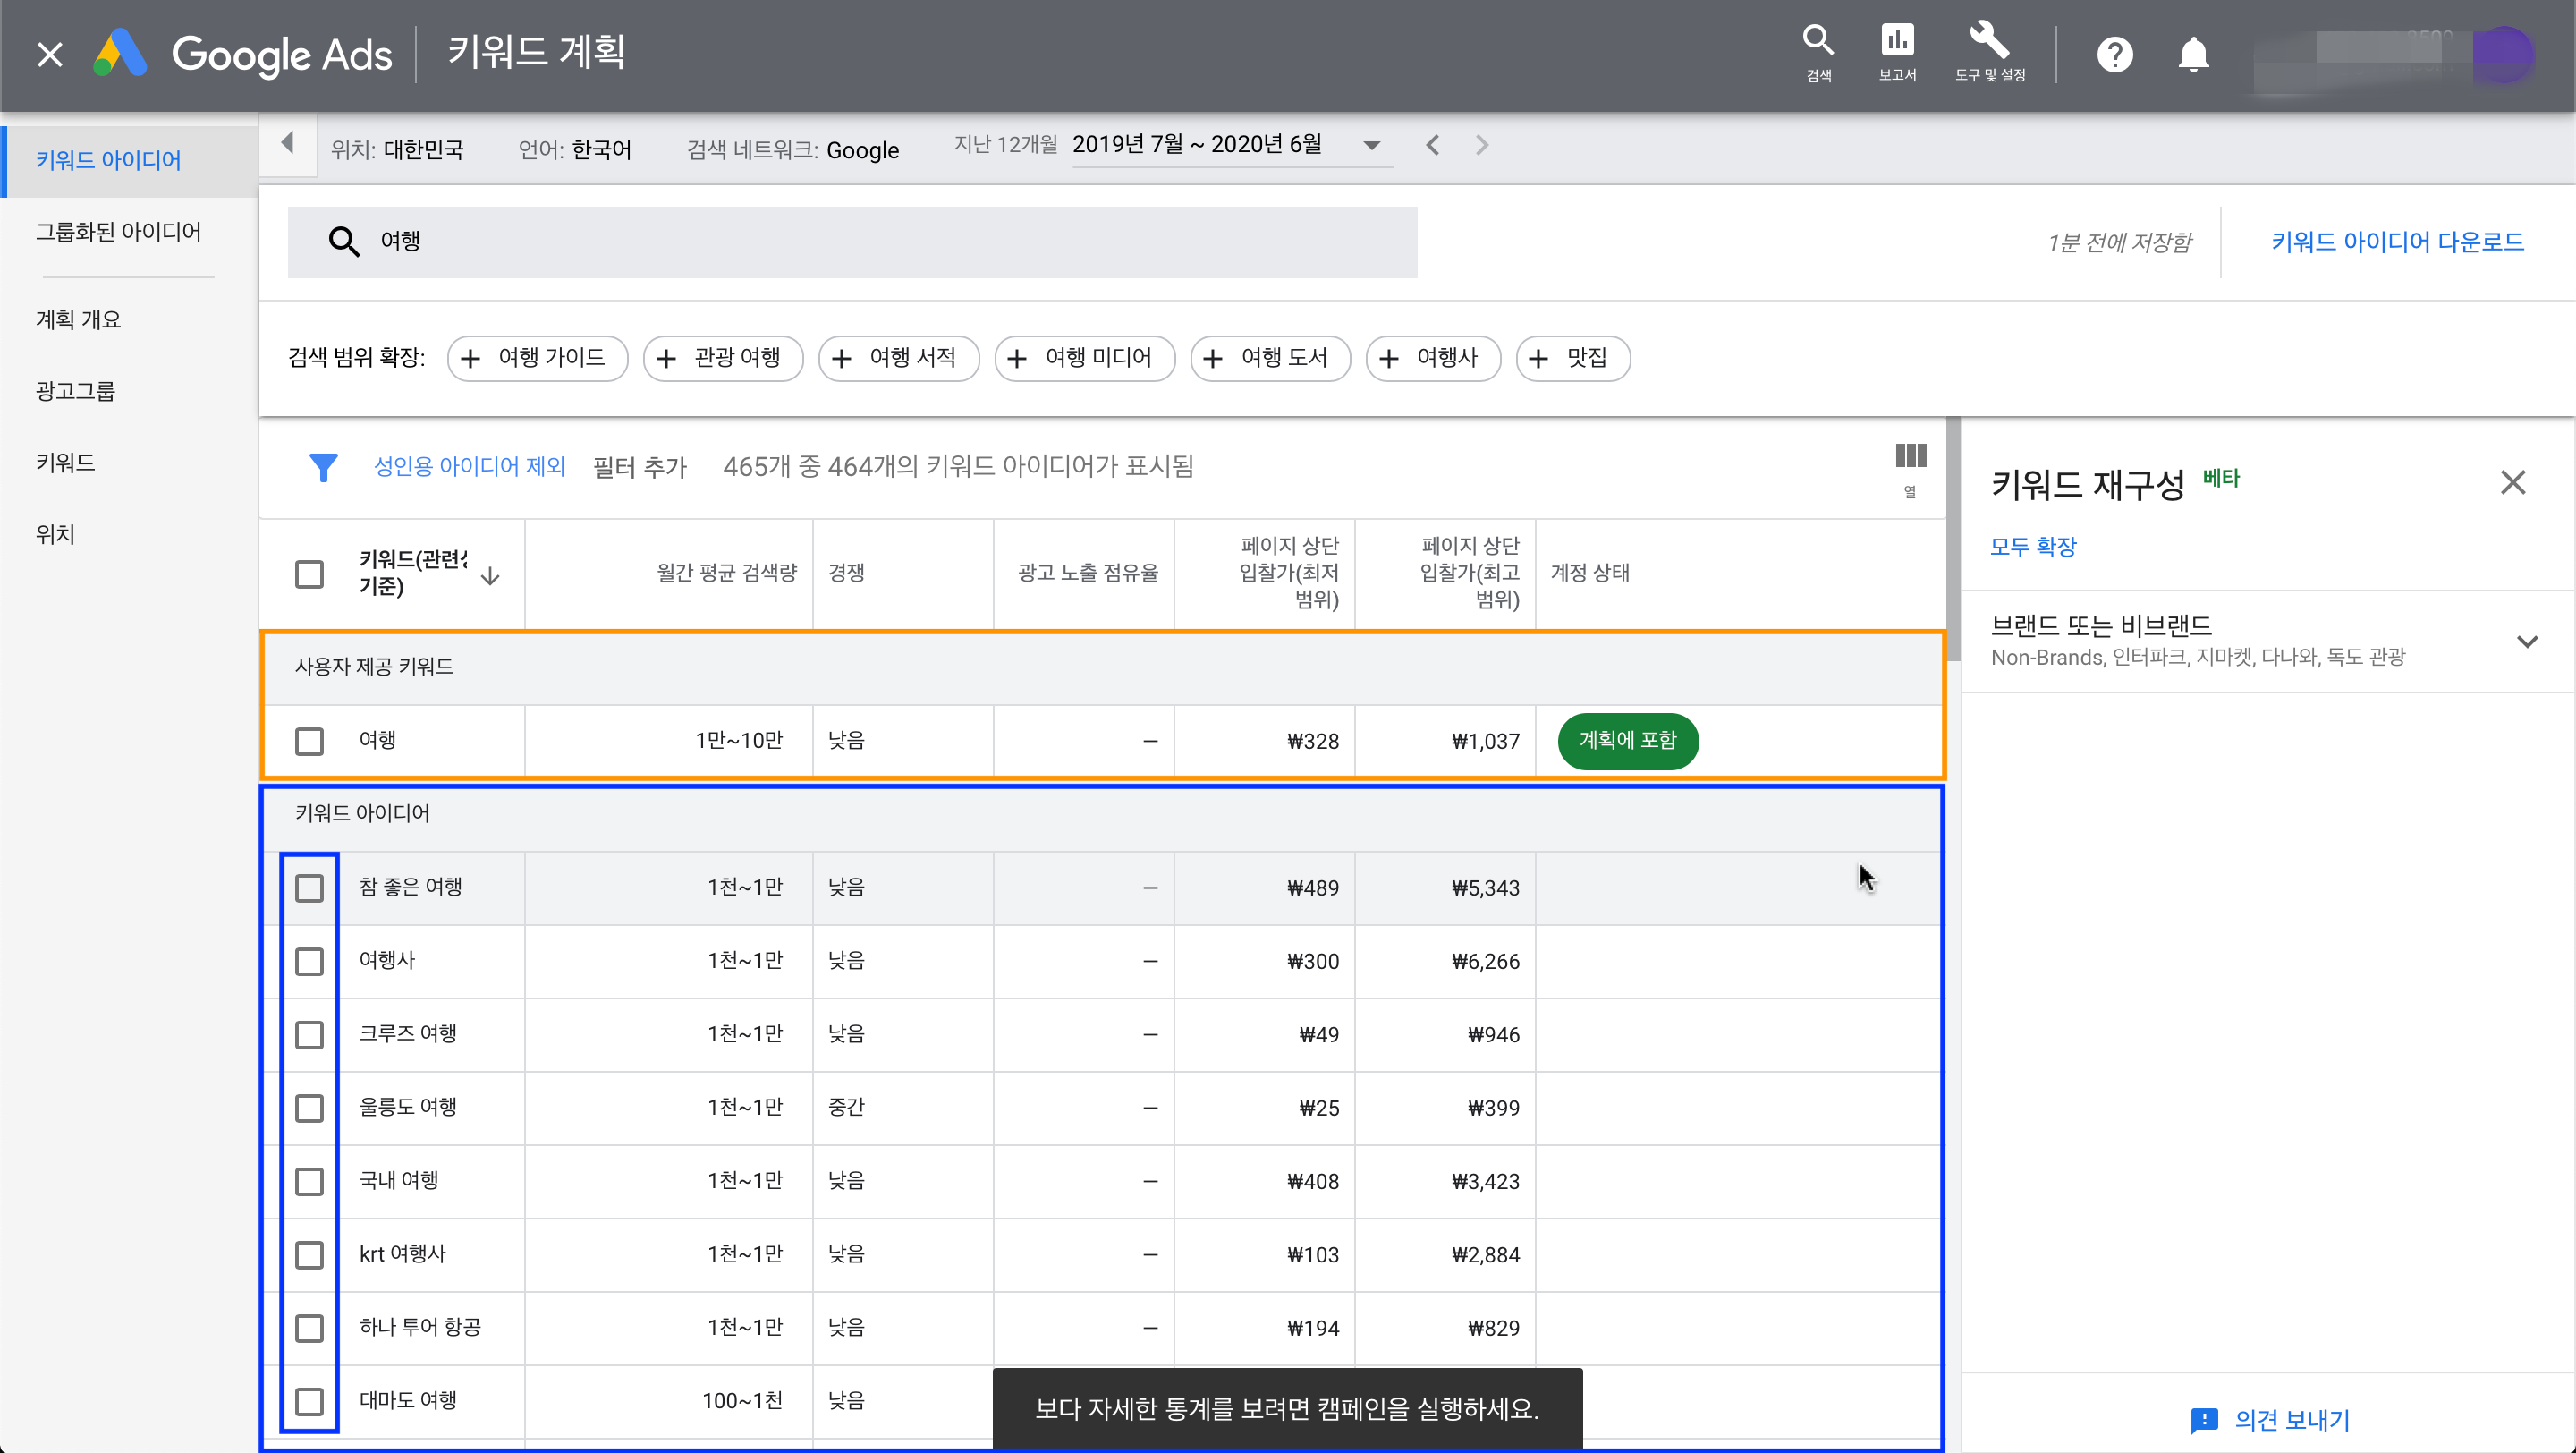Viewport: 2576px width, 1453px height.
Task: Toggle the select-all header checkbox
Action: click(309, 574)
